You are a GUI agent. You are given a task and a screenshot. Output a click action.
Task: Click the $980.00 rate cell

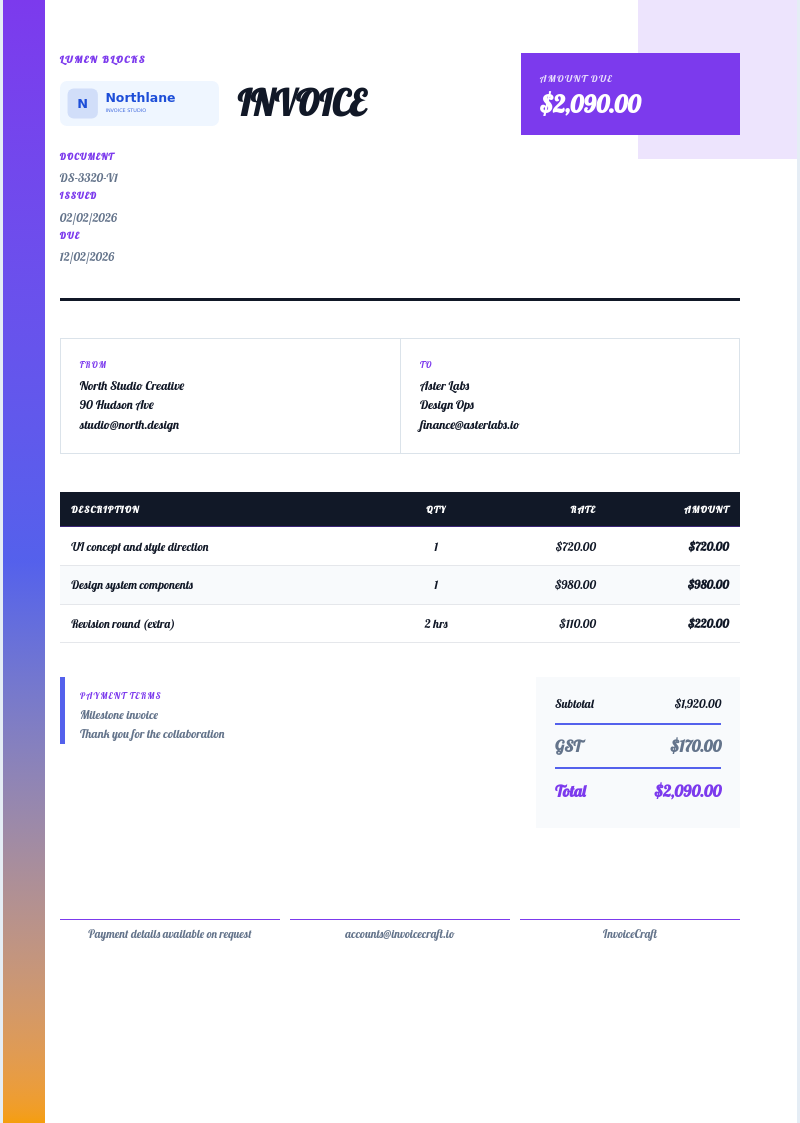pyautogui.click(x=576, y=584)
